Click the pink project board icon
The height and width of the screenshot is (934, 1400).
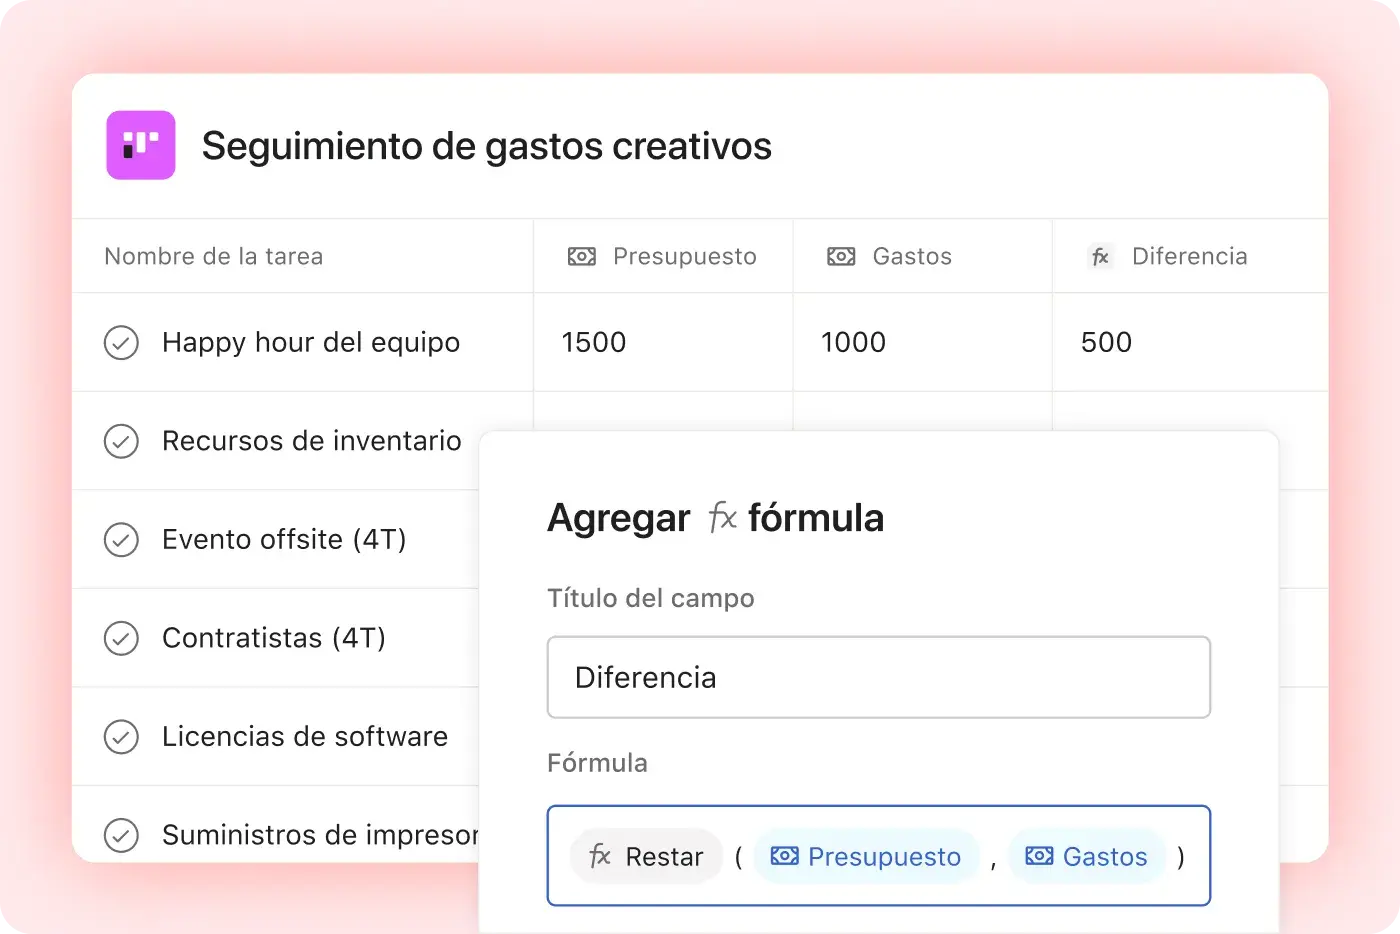[x=141, y=145]
